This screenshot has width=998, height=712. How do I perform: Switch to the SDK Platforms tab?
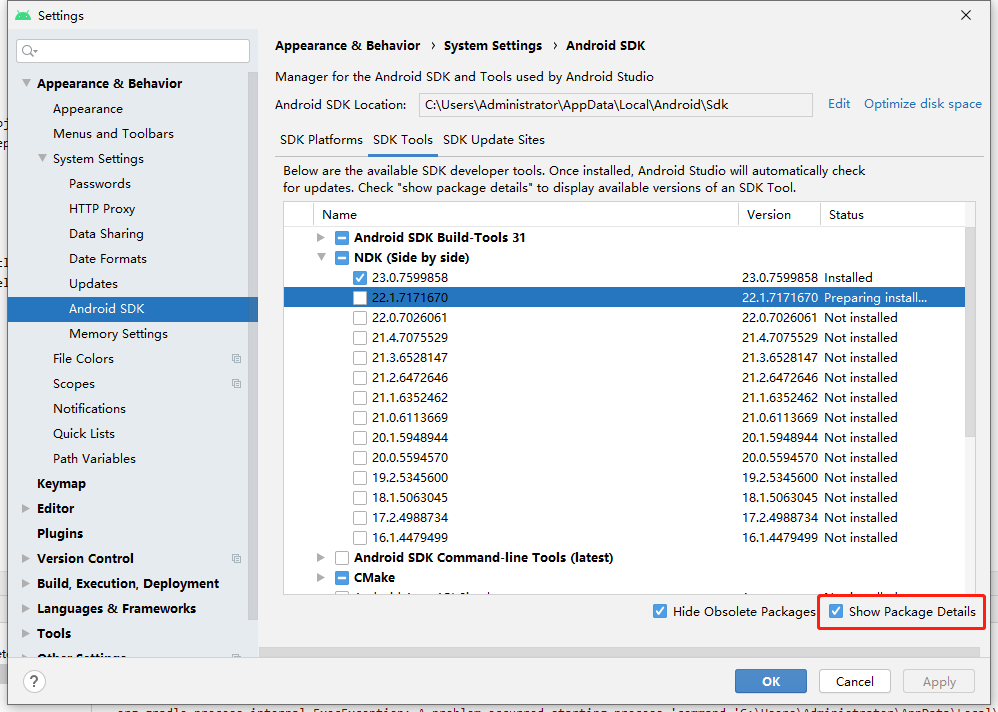(321, 140)
